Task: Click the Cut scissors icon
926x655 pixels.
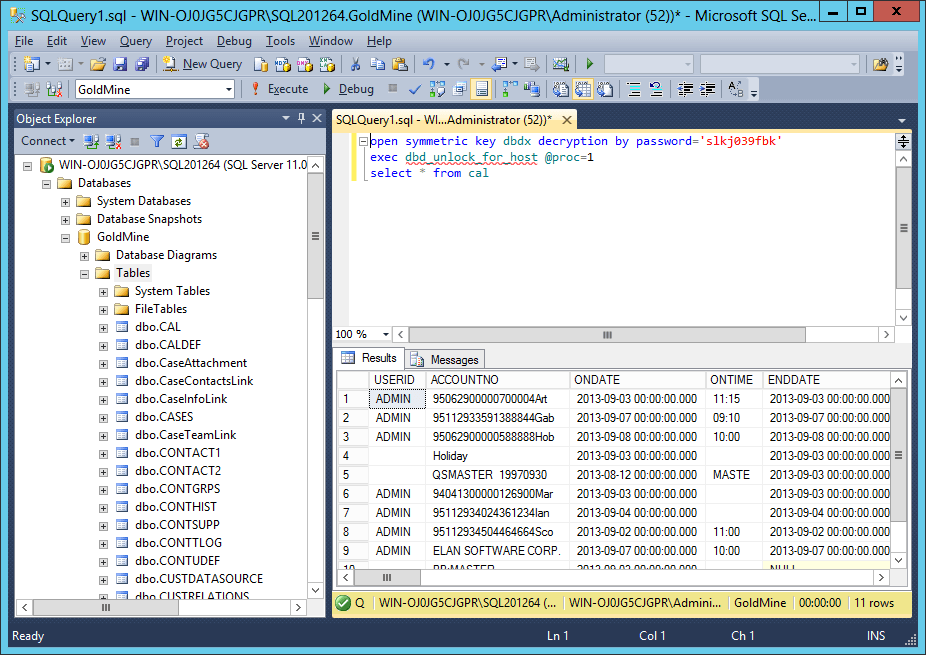Action: (x=354, y=64)
